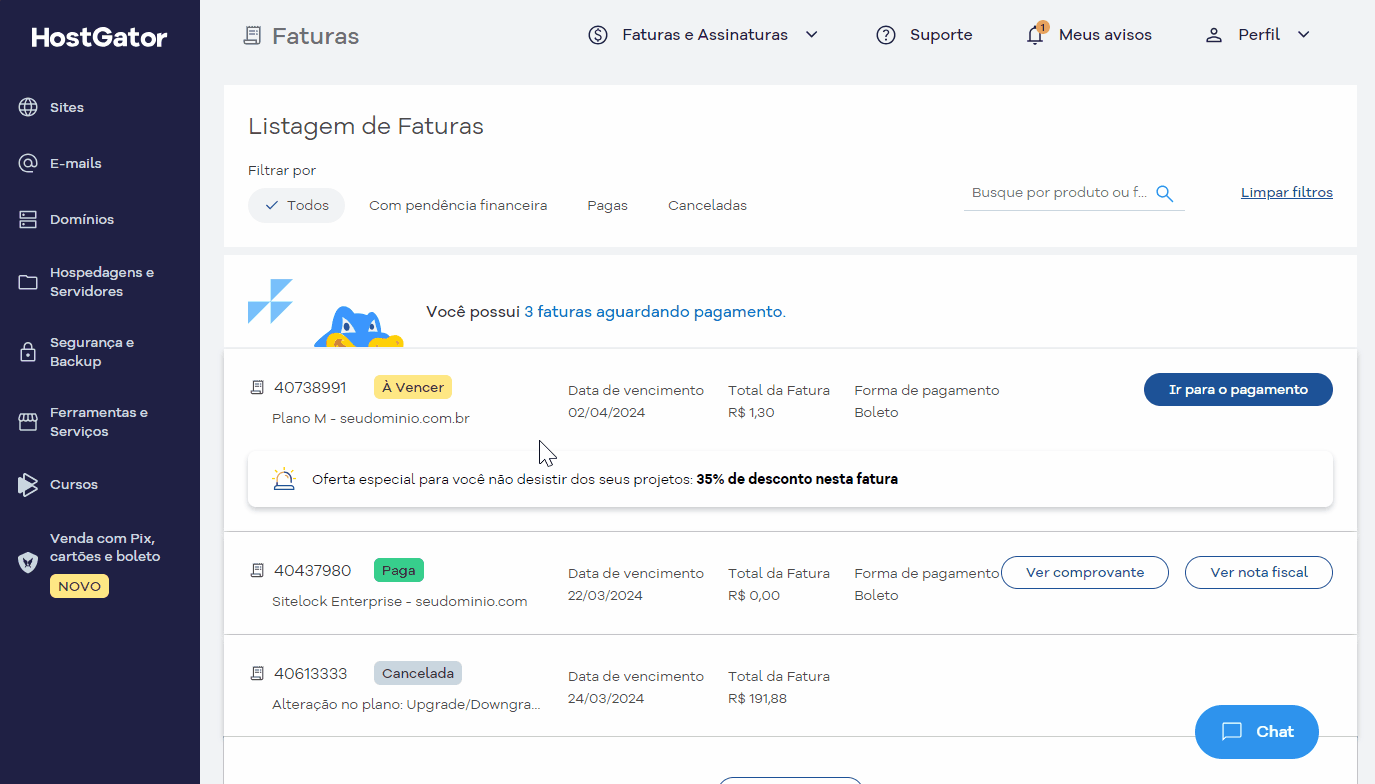Click the invoice icon beside 40613333

tap(257, 673)
